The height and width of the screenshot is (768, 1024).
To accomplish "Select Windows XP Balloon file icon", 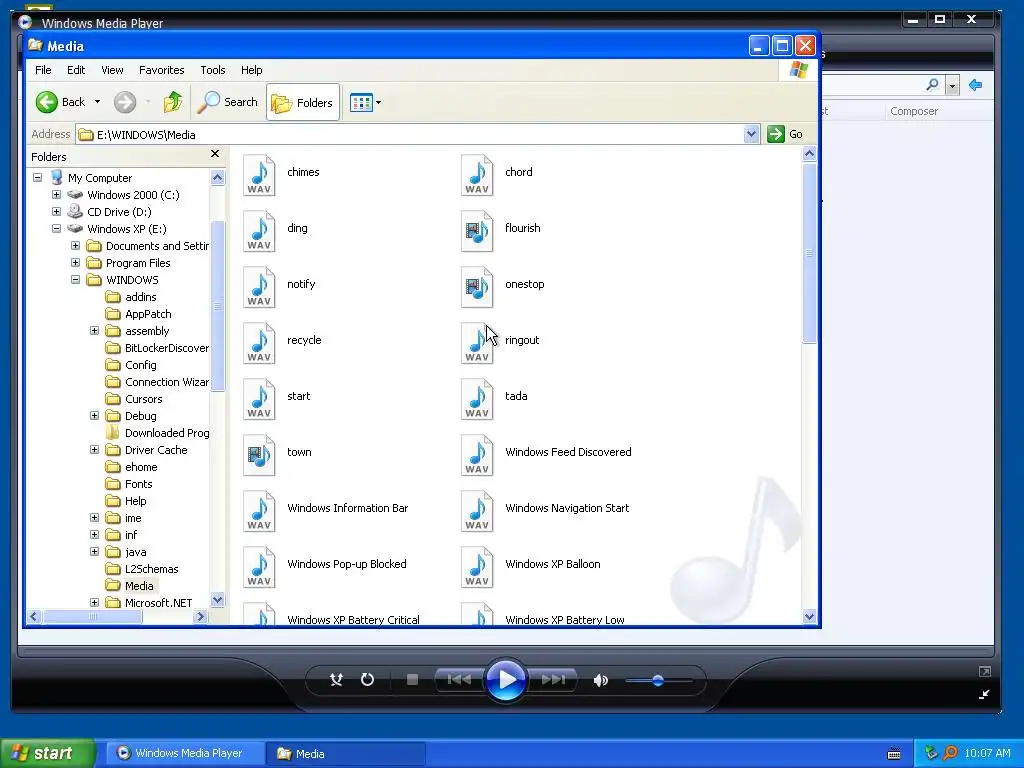I will tap(477, 568).
